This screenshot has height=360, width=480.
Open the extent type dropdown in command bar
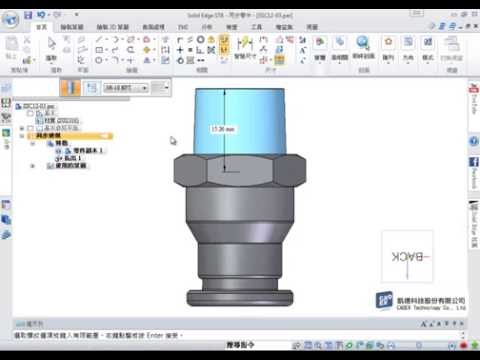tap(126, 88)
